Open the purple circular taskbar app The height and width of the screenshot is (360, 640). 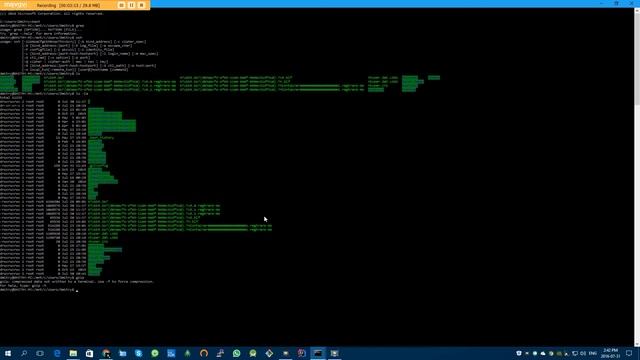click(x=302, y=353)
